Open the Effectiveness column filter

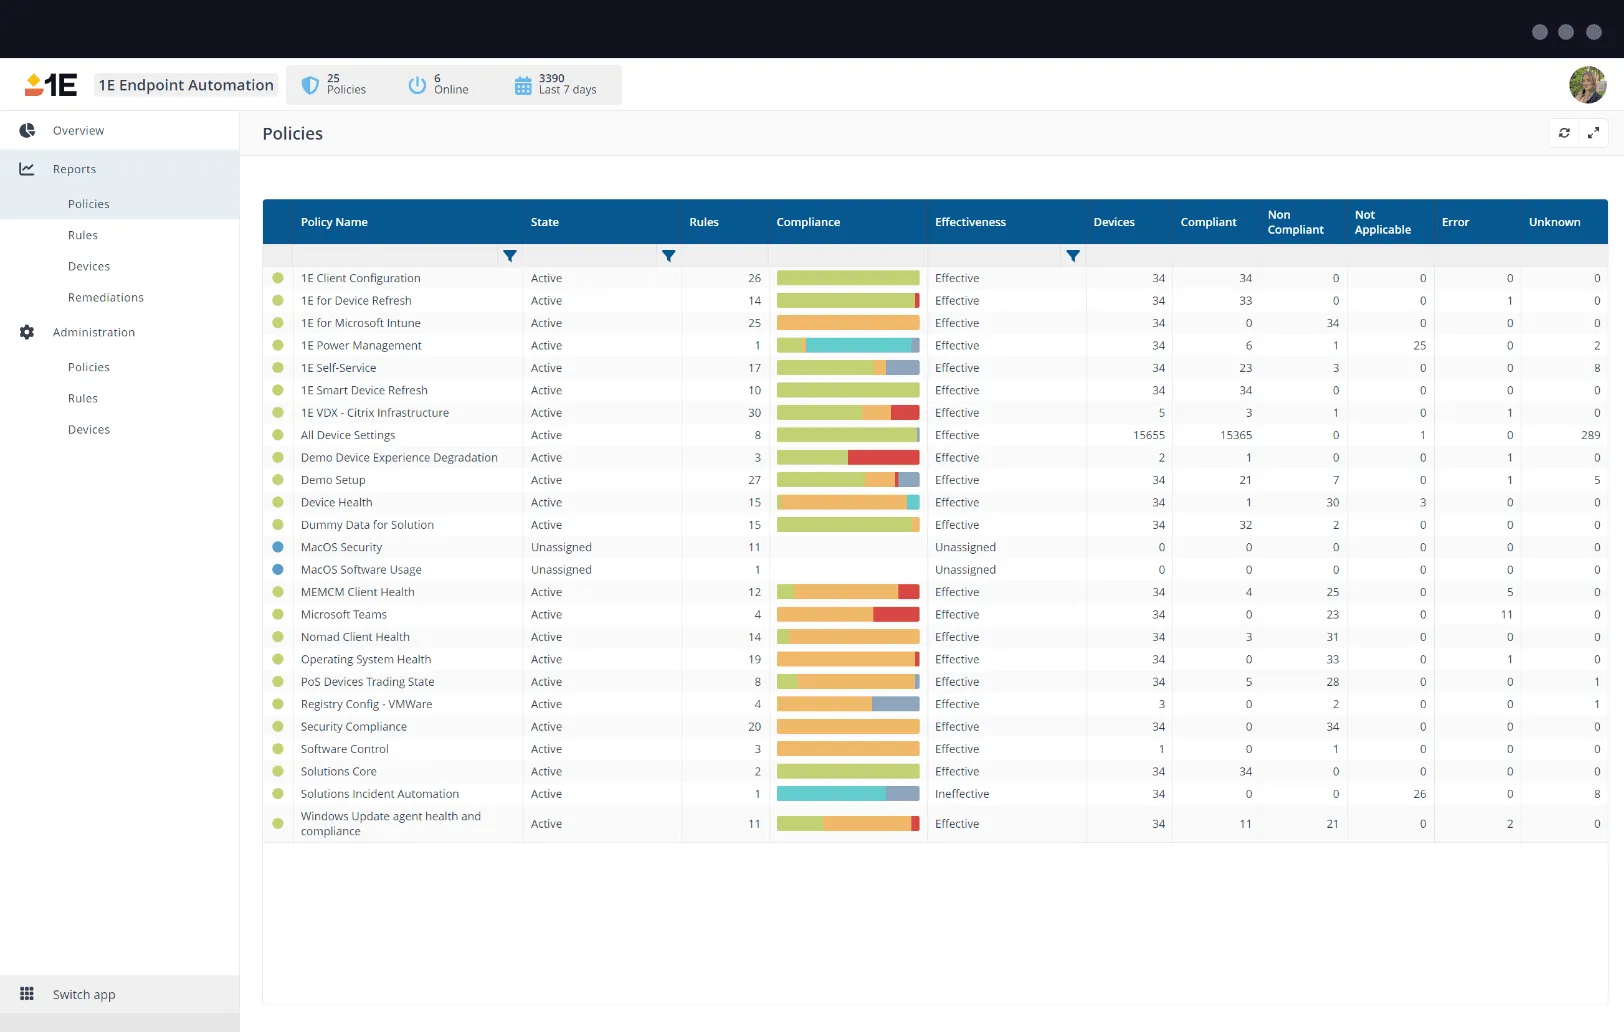(x=1073, y=256)
